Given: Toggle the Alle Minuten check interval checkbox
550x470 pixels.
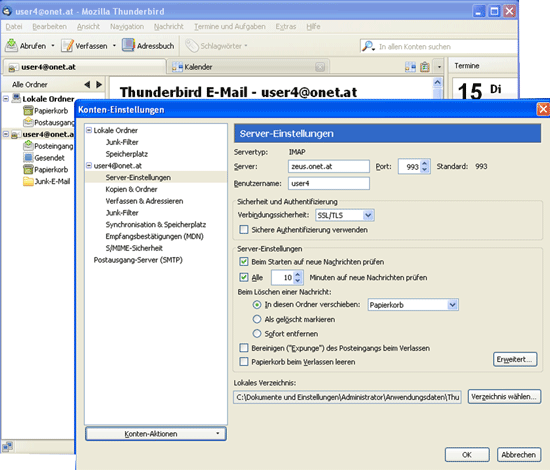Looking at the screenshot, I should (x=243, y=277).
